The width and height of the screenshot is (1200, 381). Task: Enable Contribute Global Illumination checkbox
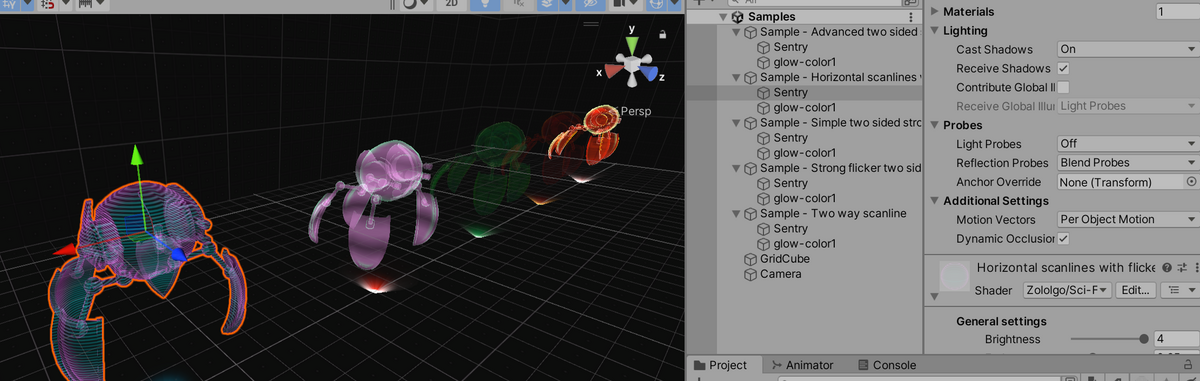pos(1064,87)
